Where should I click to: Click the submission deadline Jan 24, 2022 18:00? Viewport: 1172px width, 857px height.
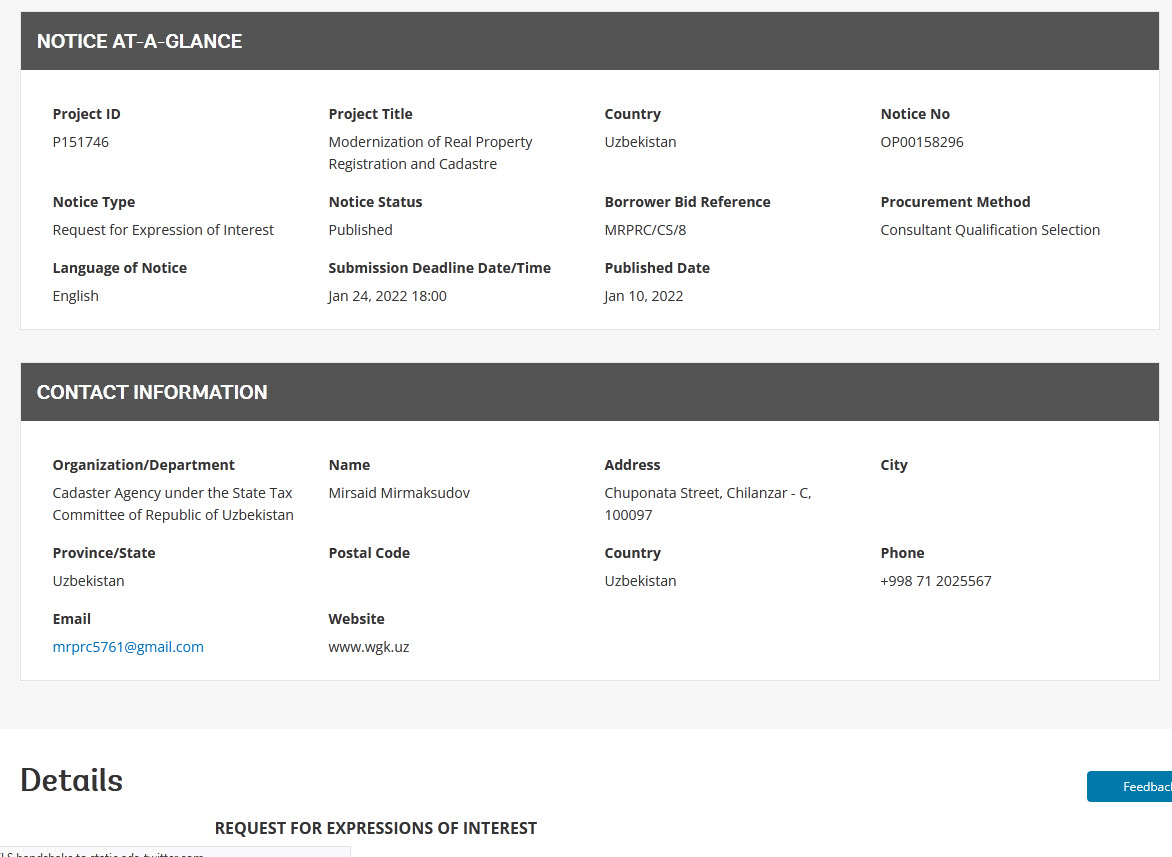[387, 296]
